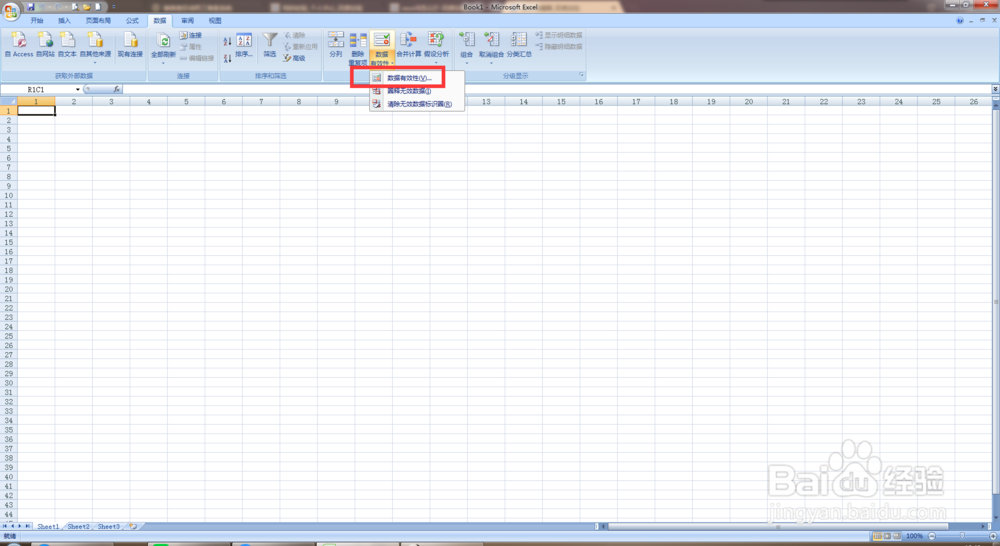The image size is (1000, 546).
Task: Customize Quick Access Toolbar dropdown arrow
Action: coord(114,7)
